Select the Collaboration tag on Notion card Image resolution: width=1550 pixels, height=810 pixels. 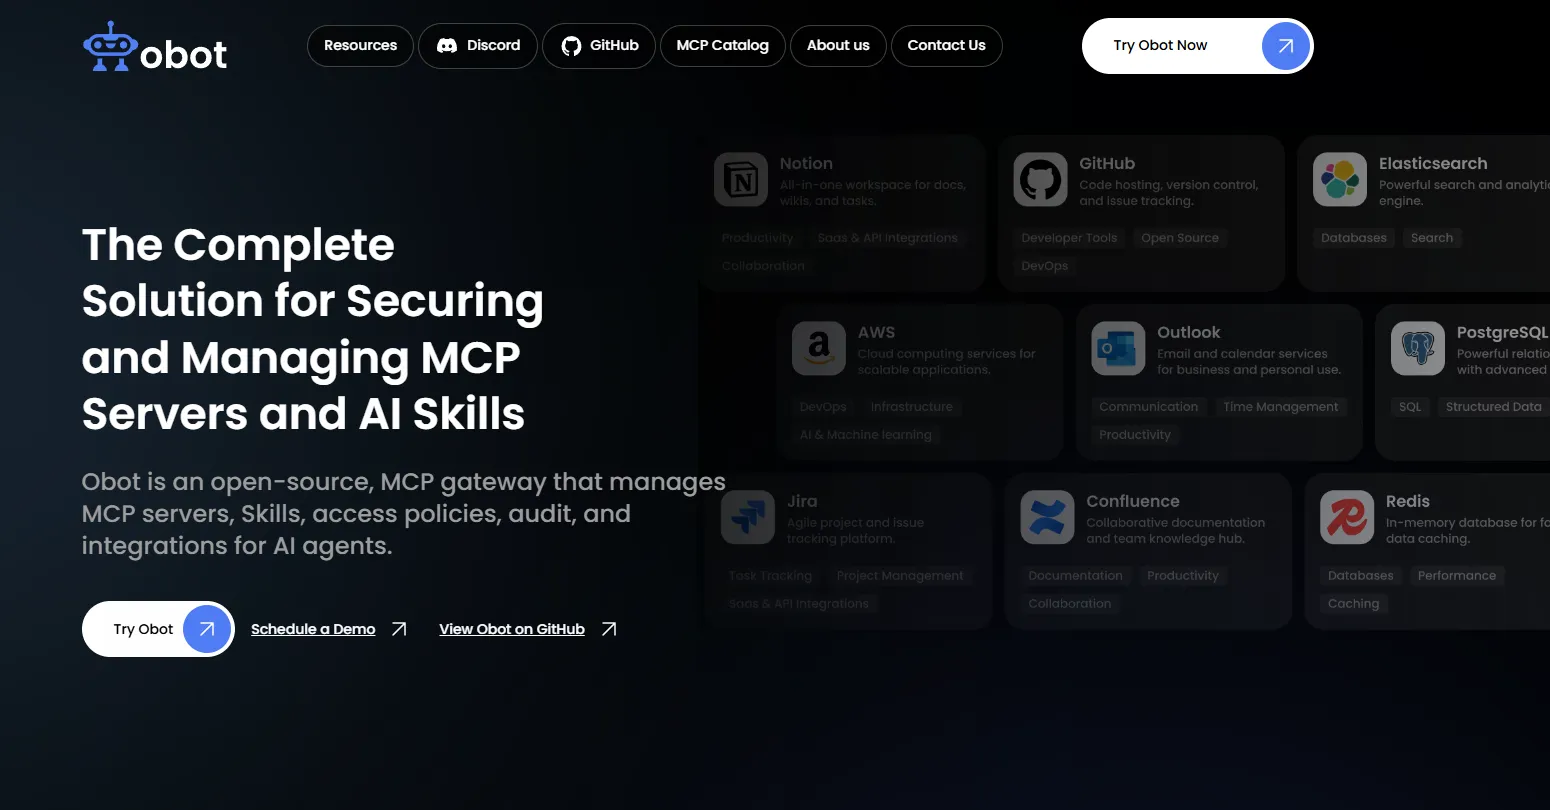click(763, 266)
